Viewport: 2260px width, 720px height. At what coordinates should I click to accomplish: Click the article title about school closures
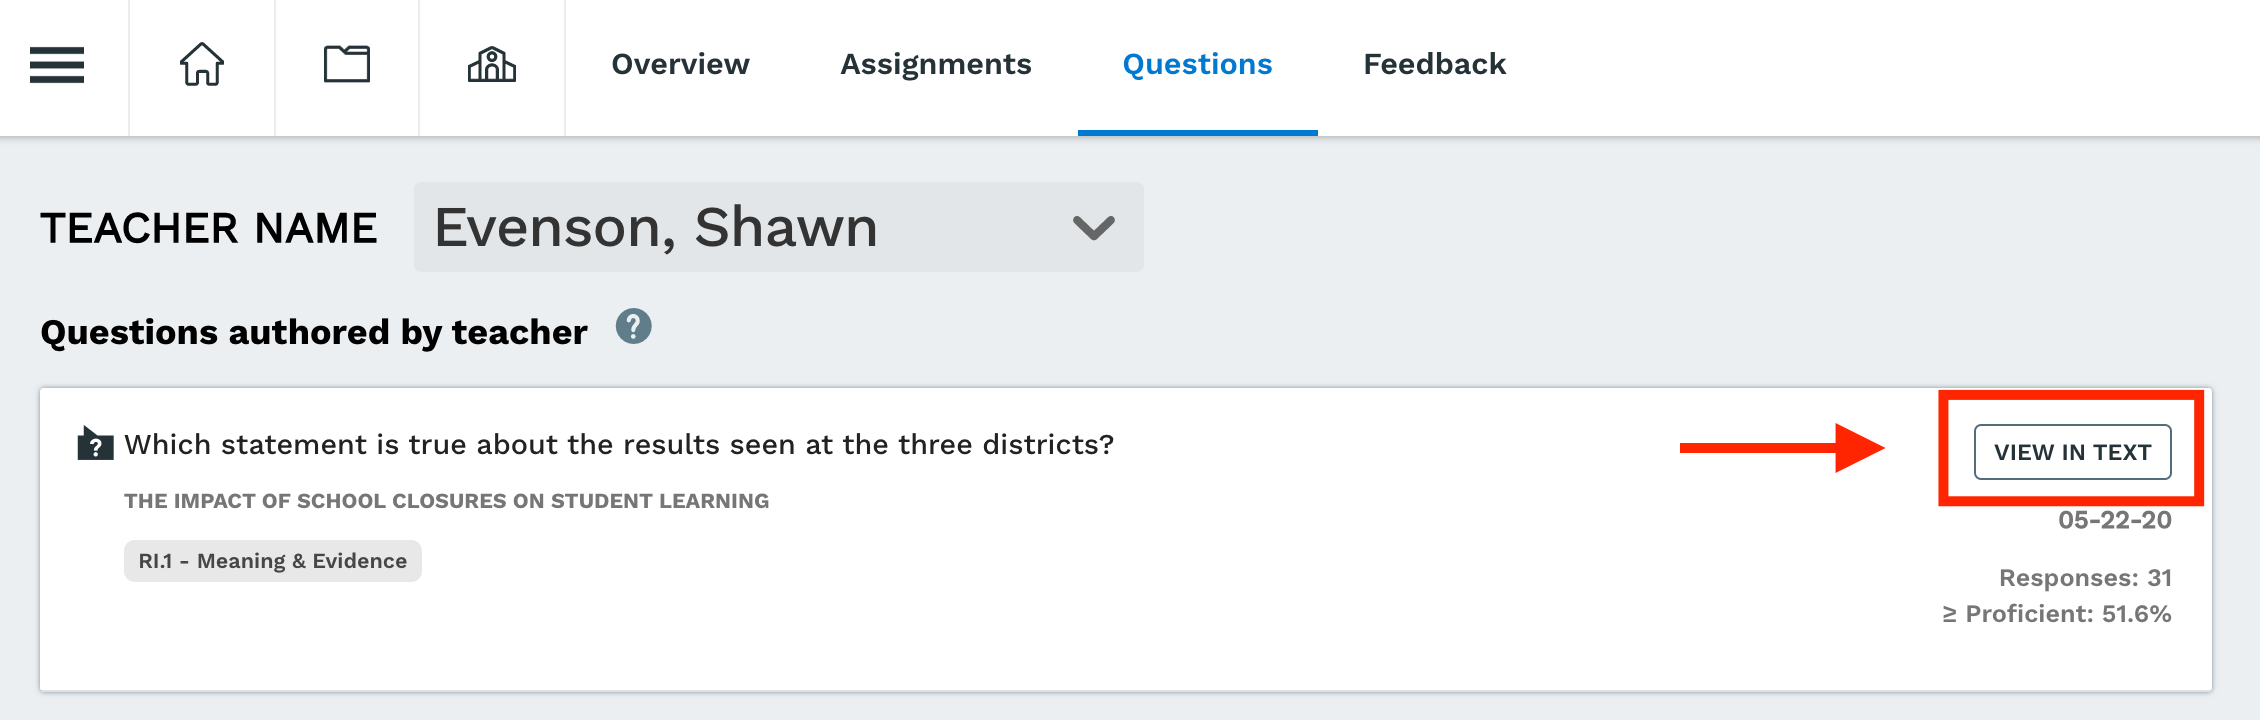[447, 501]
